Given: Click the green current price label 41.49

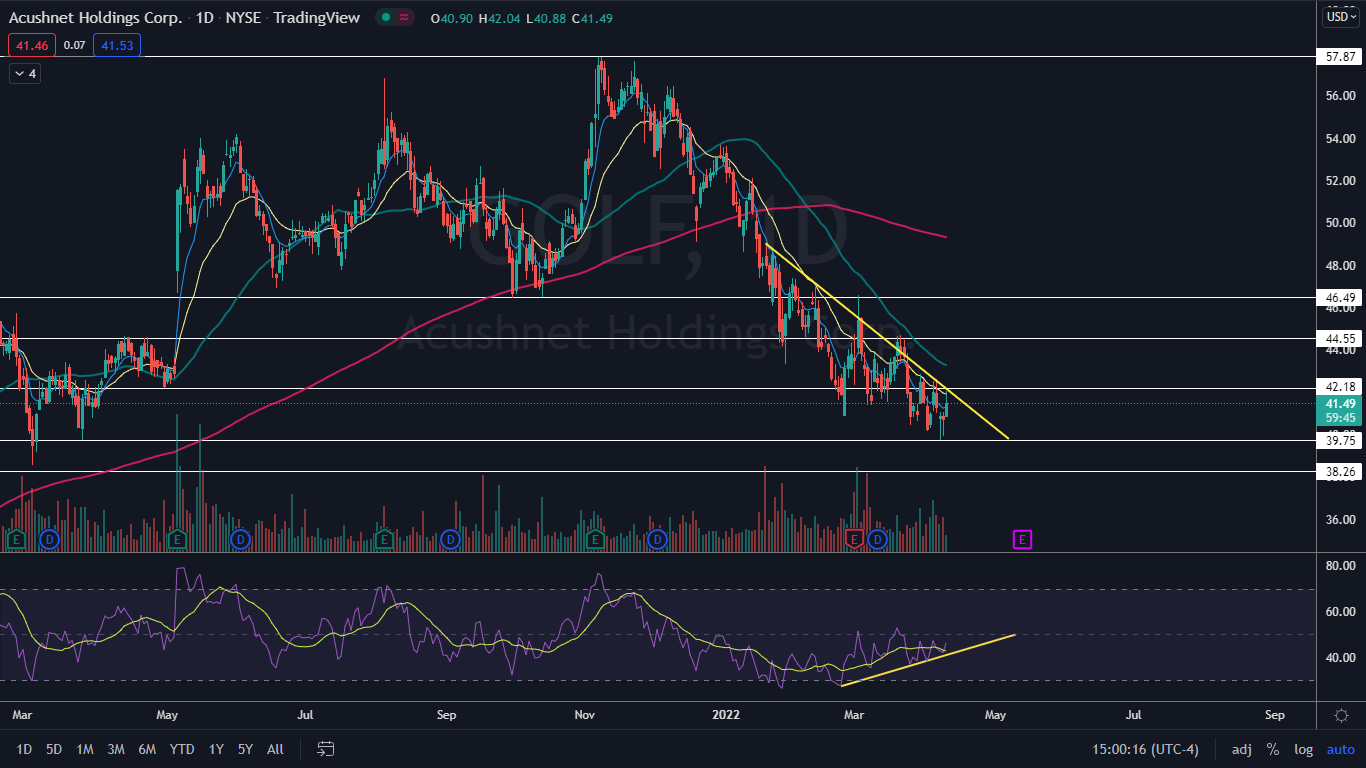Looking at the screenshot, I should [x=1340, y=404].
